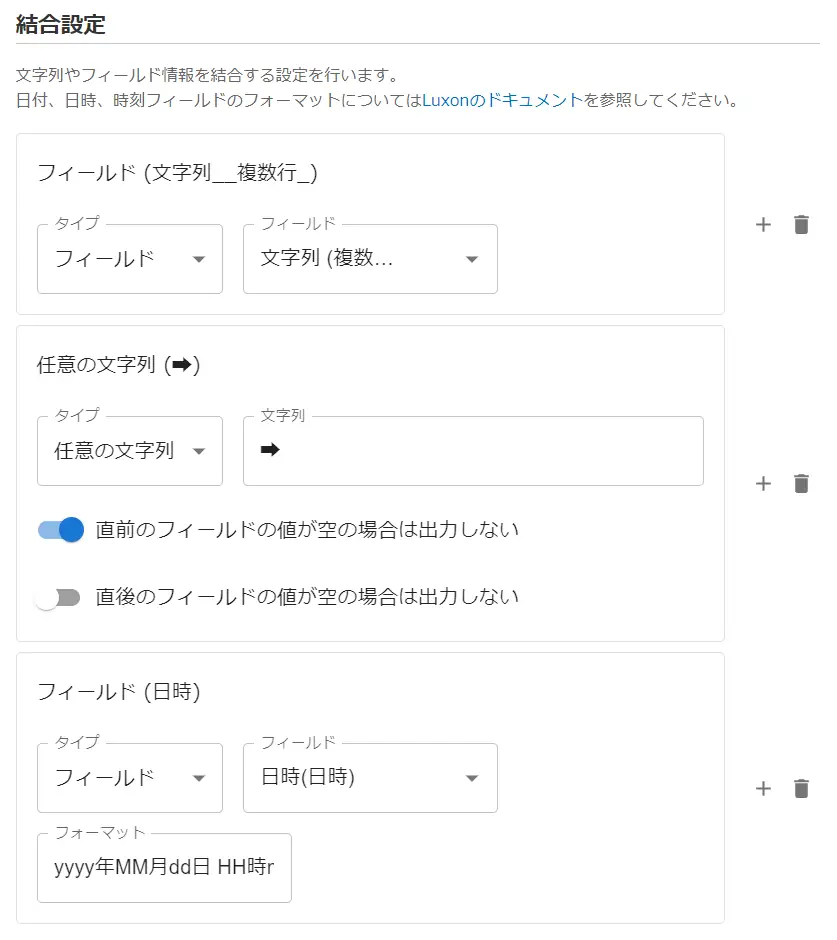Image resolution: width=837 pixels, height=940 pixels.
Task: Open the 任意の文字列 type dropdown
Action: click(x=129, y=451)
